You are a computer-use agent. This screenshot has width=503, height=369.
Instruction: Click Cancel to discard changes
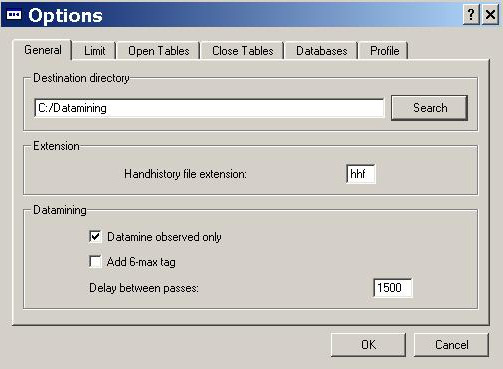point(451,345)
